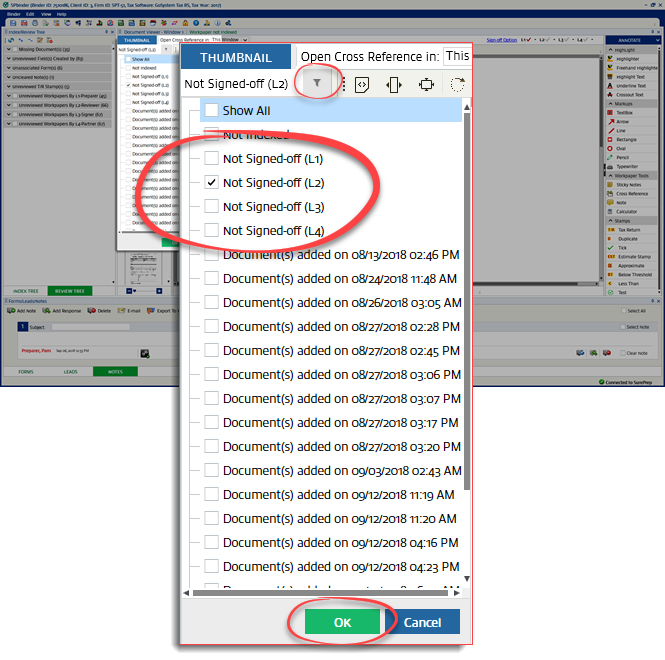
Task: Apply the Tick stamp
Action: (x=617, y=248)
